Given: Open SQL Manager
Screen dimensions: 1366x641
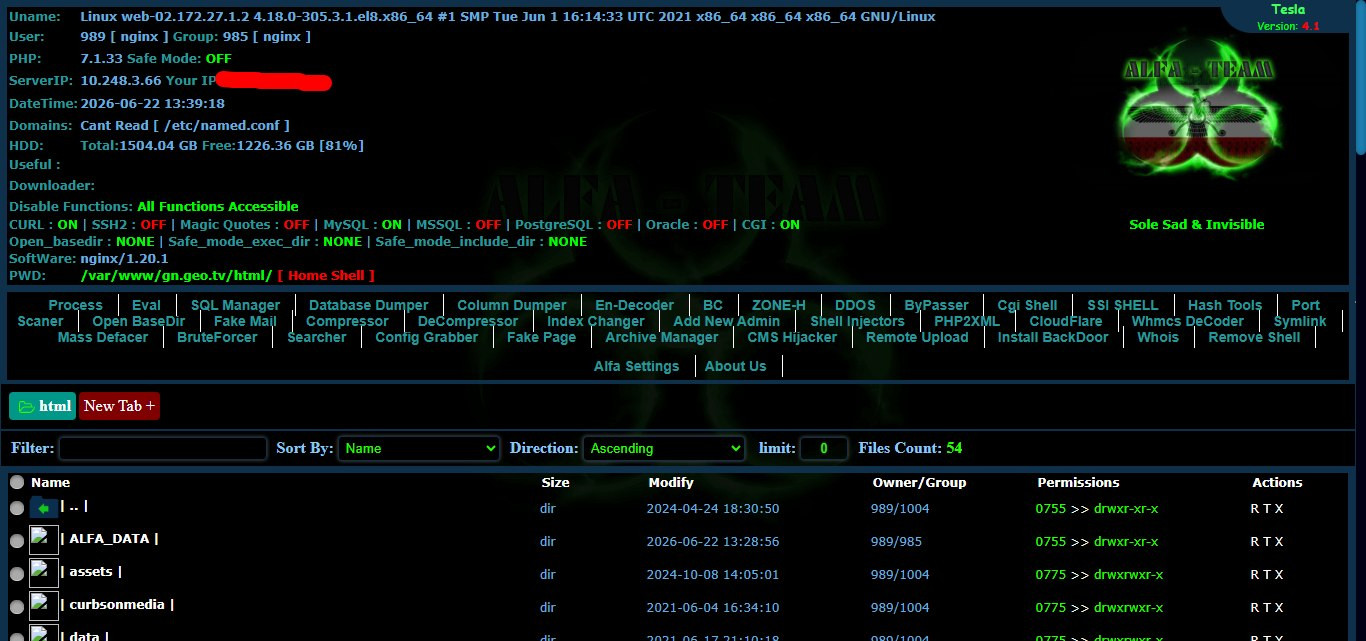Looking at the screenshot, I should 236,305.
